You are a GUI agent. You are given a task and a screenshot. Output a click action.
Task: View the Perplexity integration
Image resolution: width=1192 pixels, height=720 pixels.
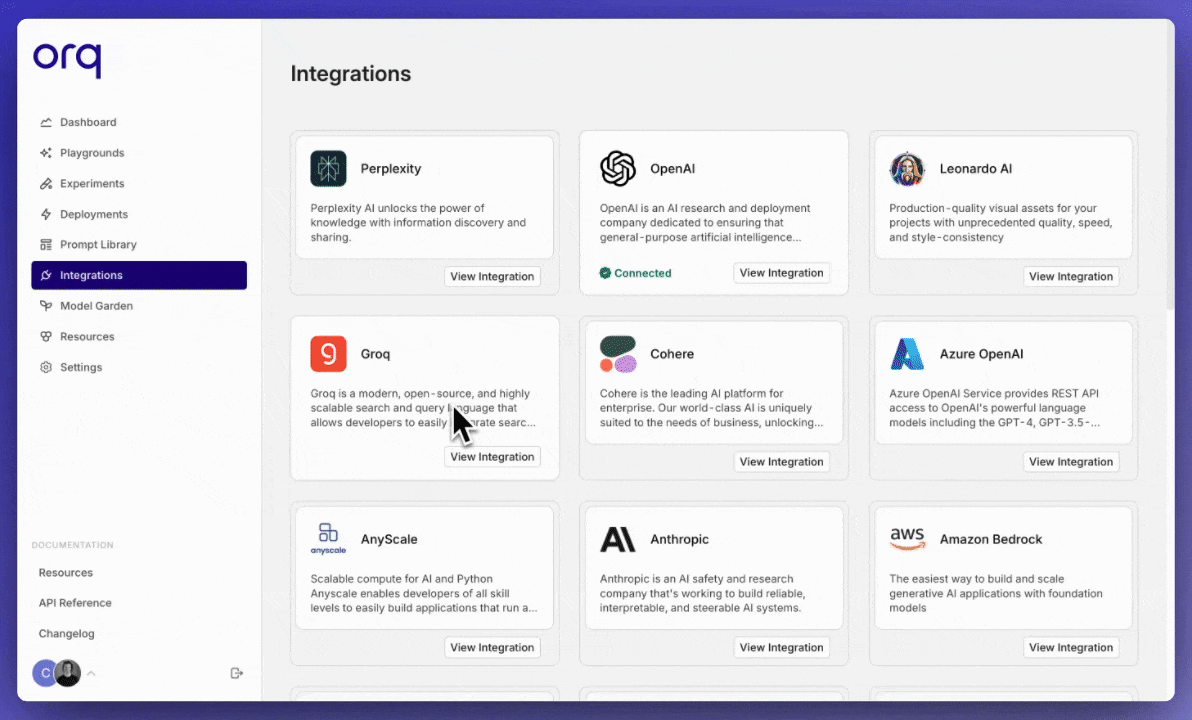pos(492,277)
